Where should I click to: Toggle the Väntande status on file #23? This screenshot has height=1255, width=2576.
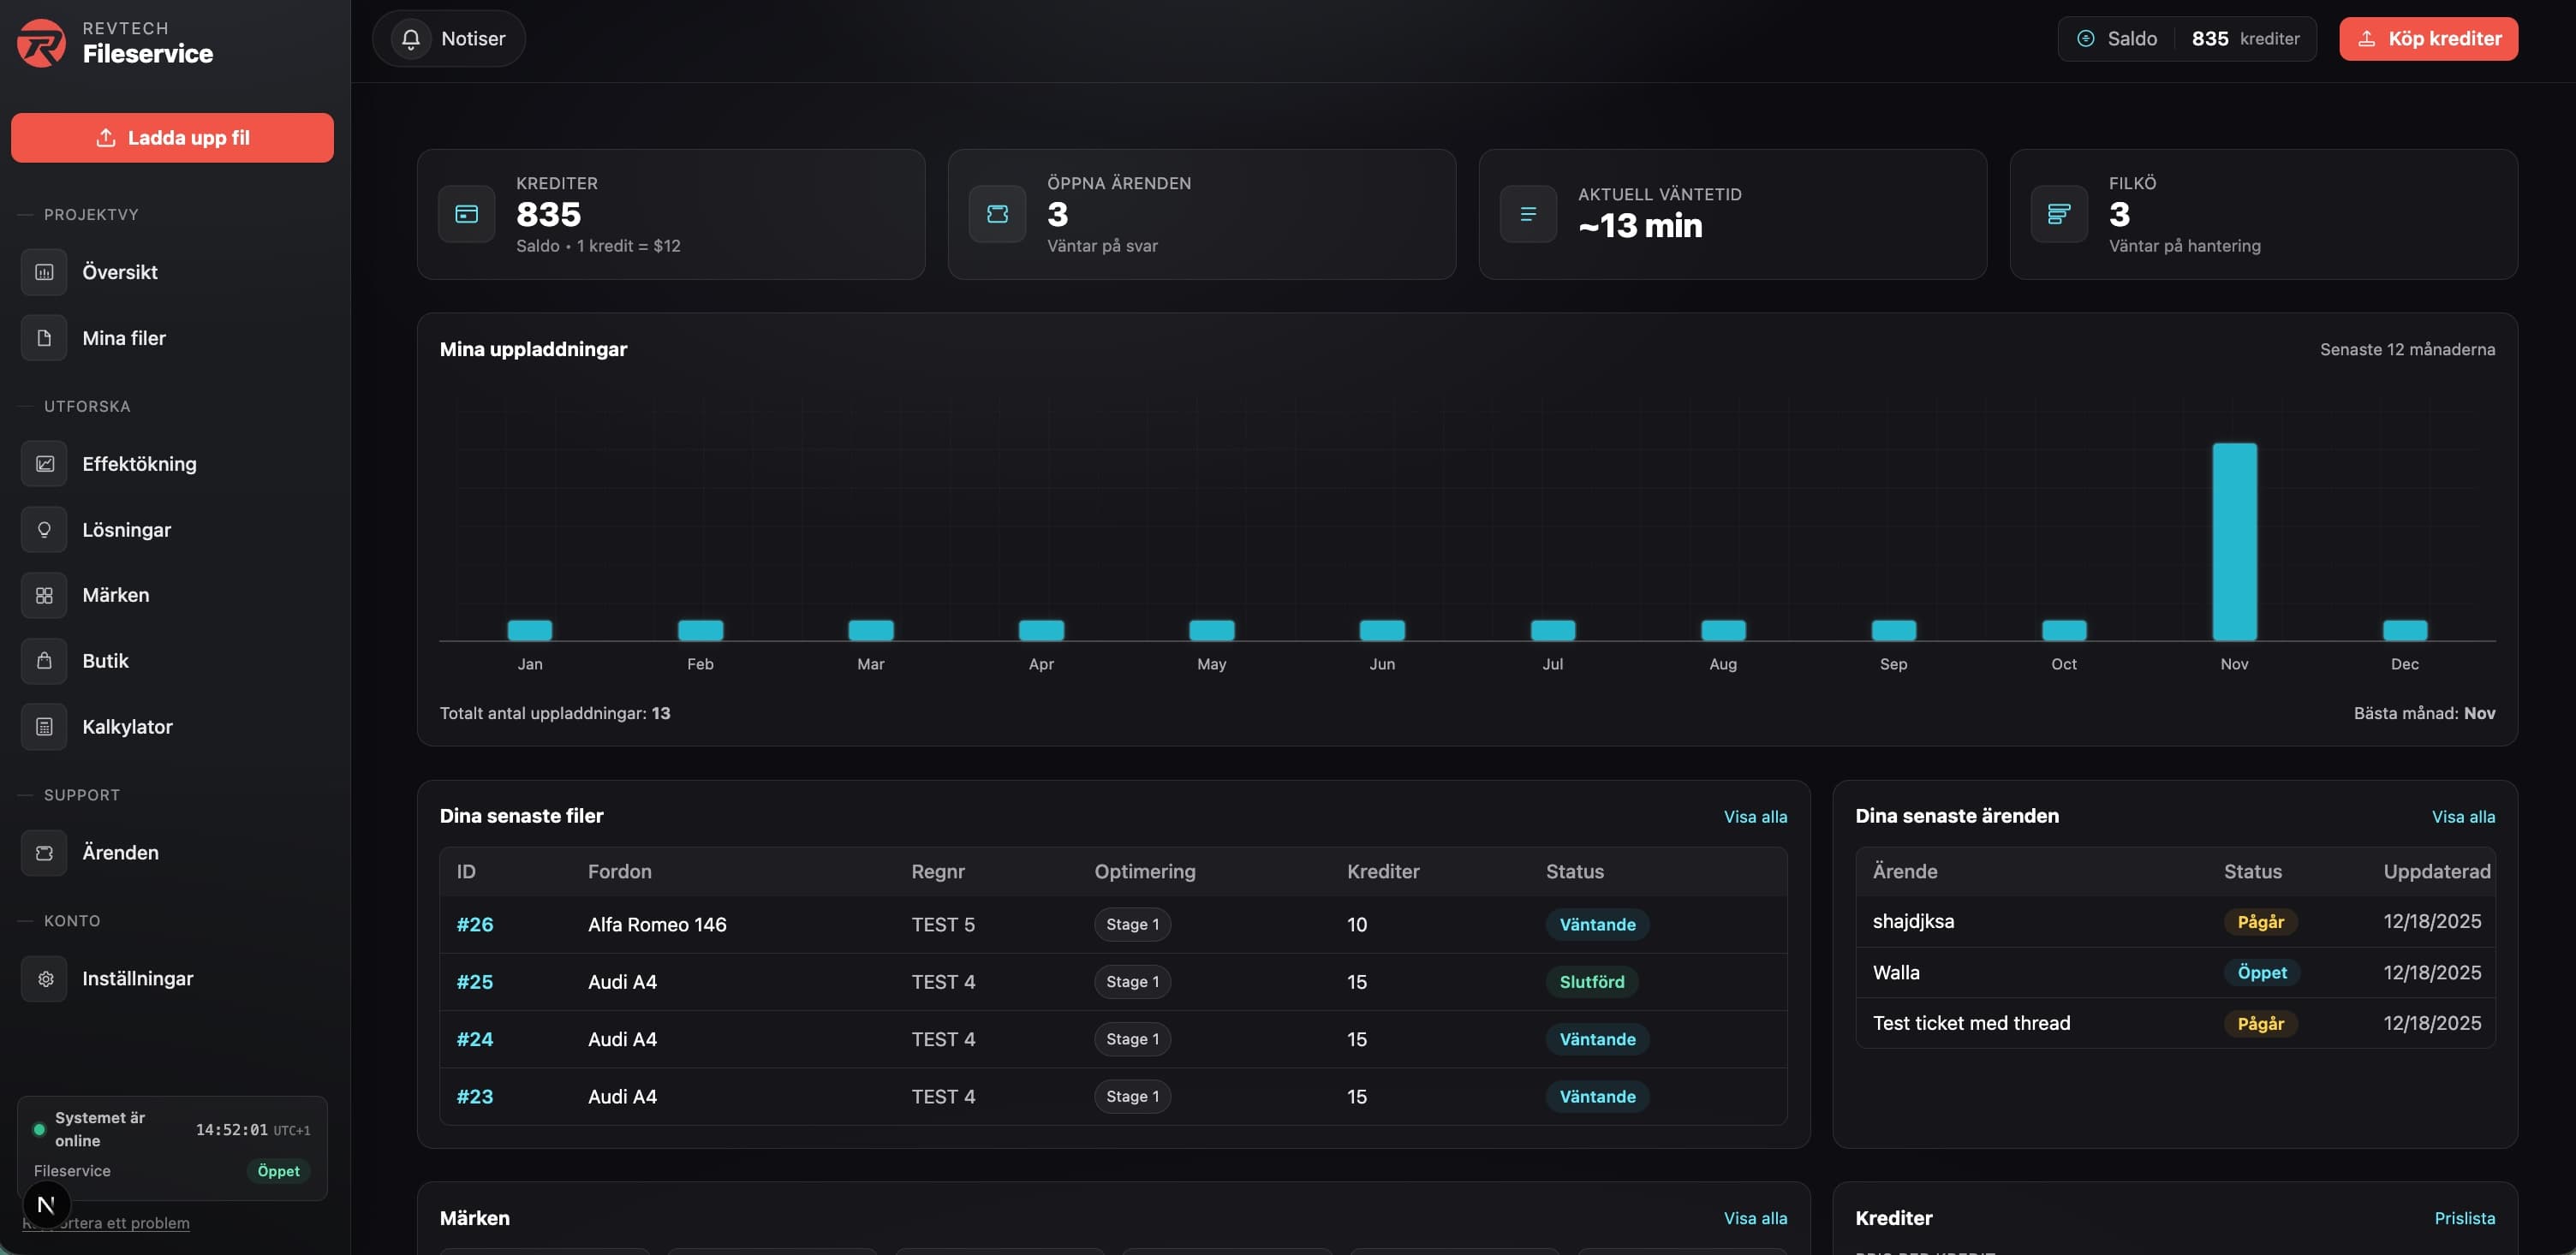1597,1096
